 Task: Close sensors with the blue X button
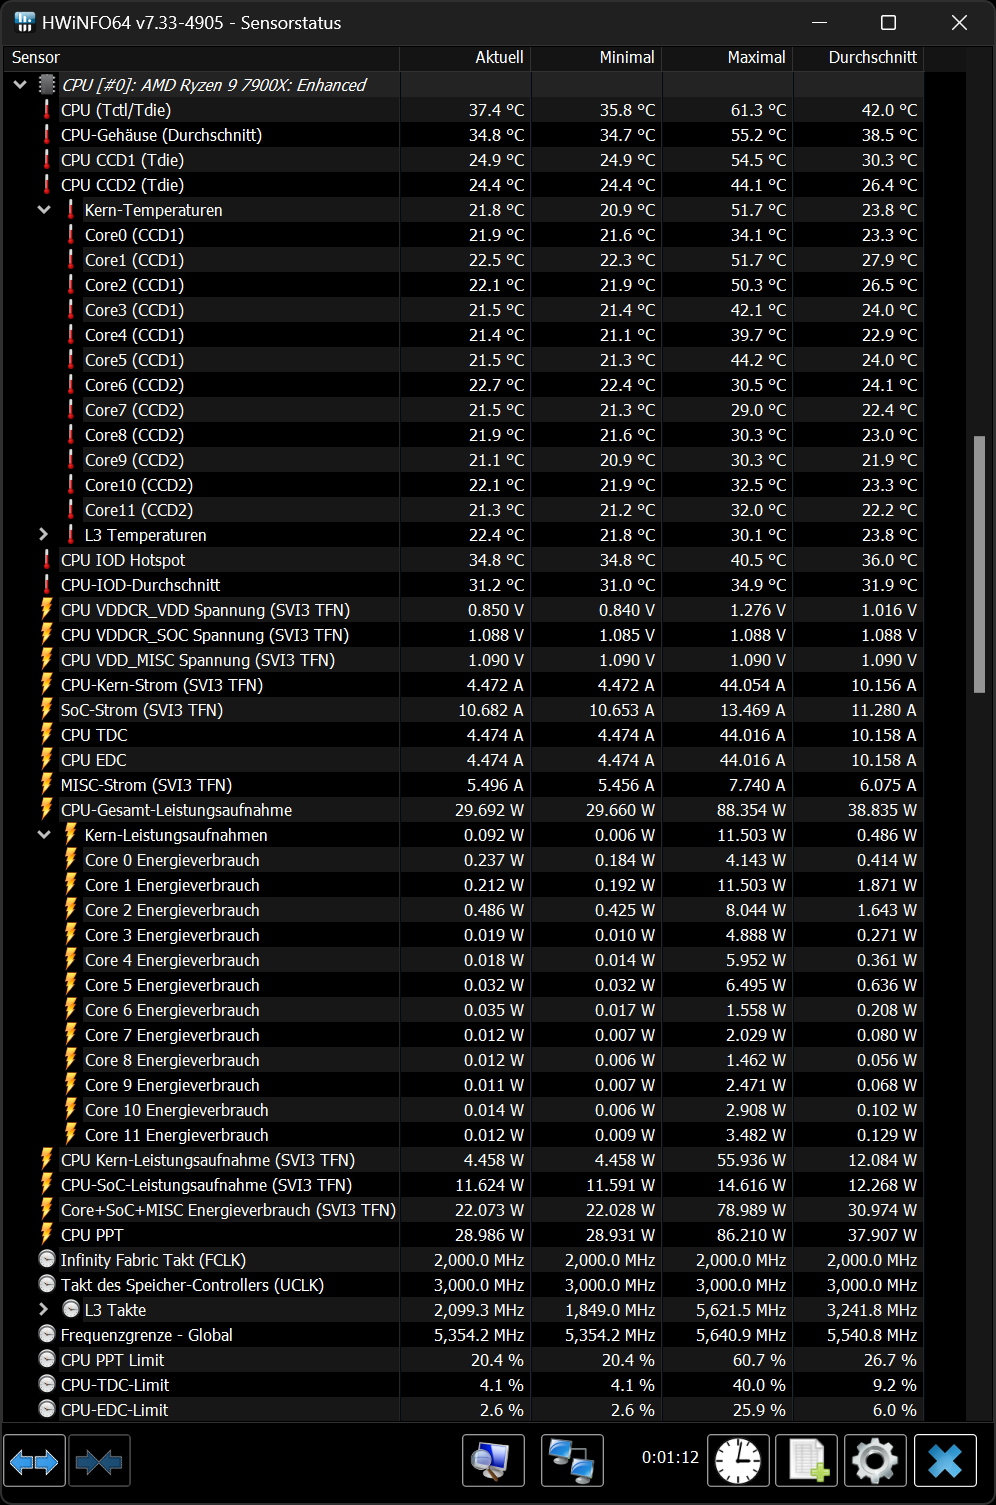[x=945, y=1461]
